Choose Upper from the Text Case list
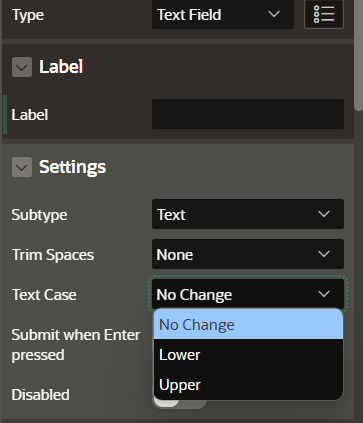Viewport: 363px width, 423px height. click(248, 385)
